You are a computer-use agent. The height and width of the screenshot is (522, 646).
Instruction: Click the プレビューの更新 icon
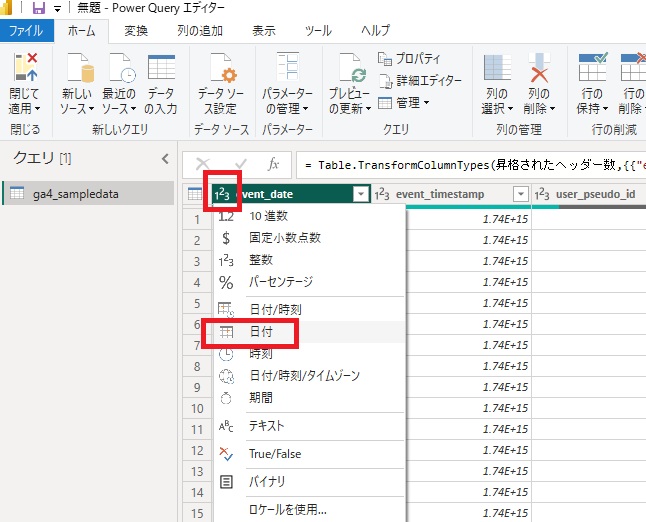tap(351, 67)
